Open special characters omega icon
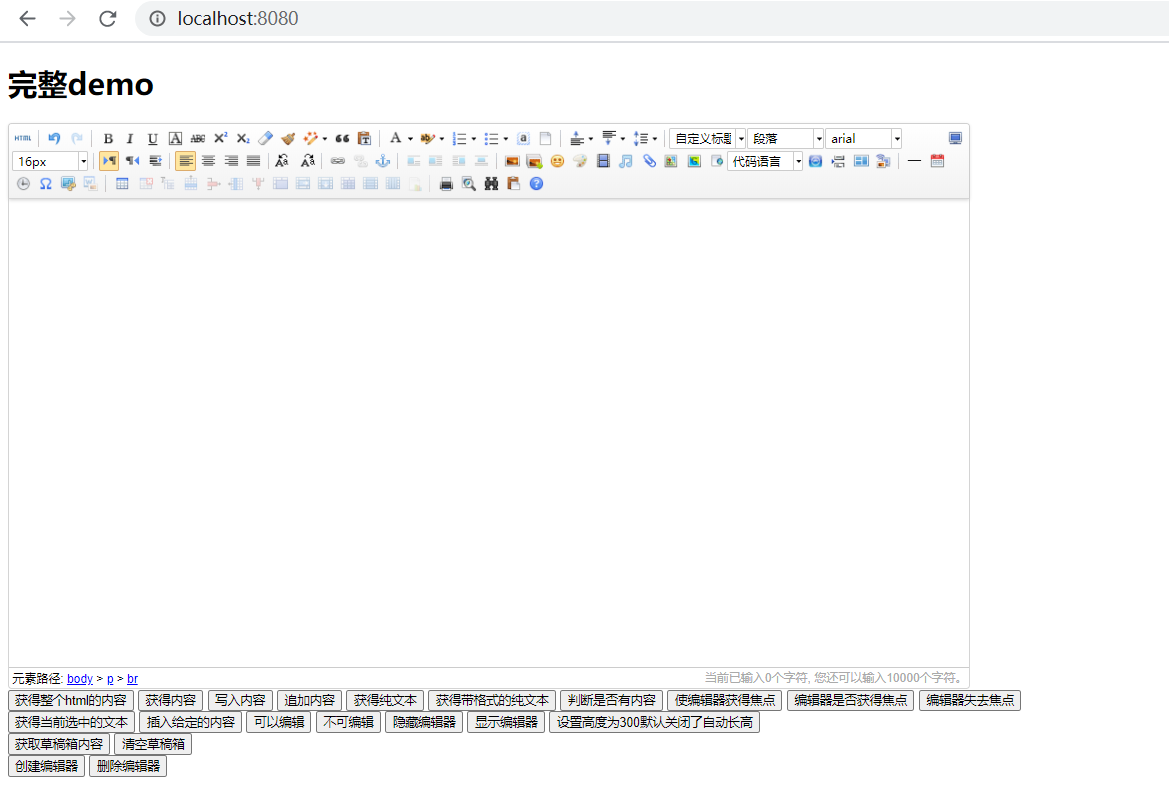The width and height of the screenshot is (1169, 799). click(x=45, y=184)
